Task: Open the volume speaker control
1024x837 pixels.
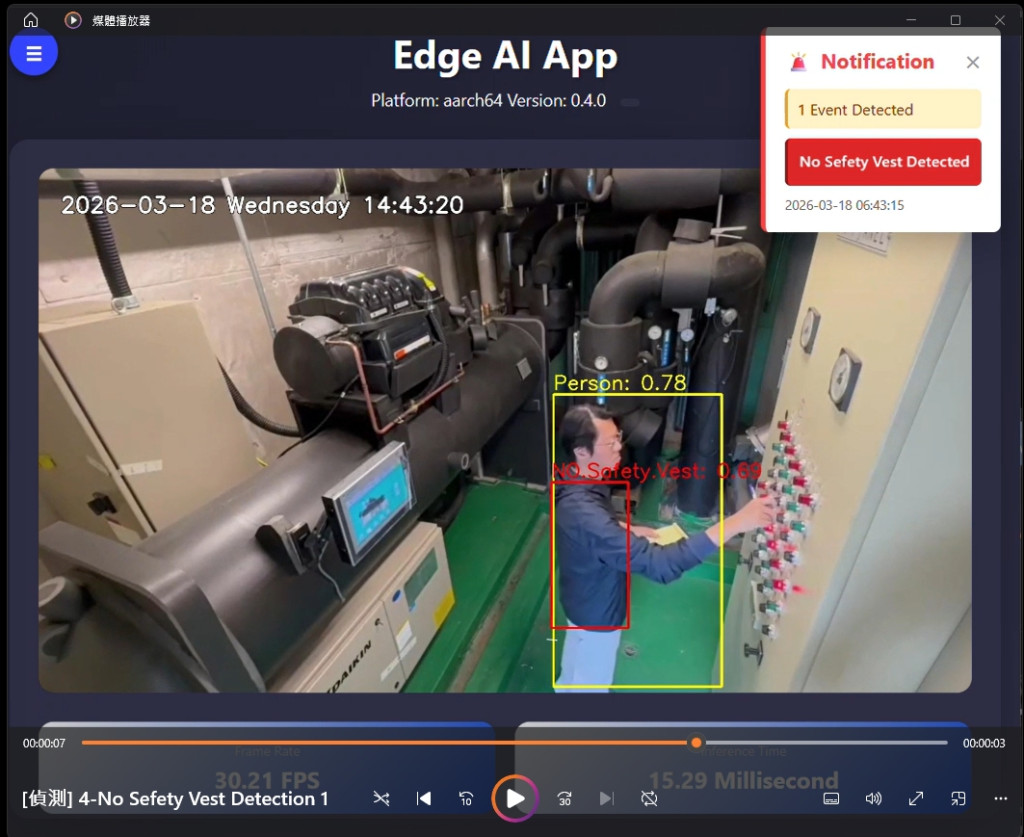Action: 873,798
